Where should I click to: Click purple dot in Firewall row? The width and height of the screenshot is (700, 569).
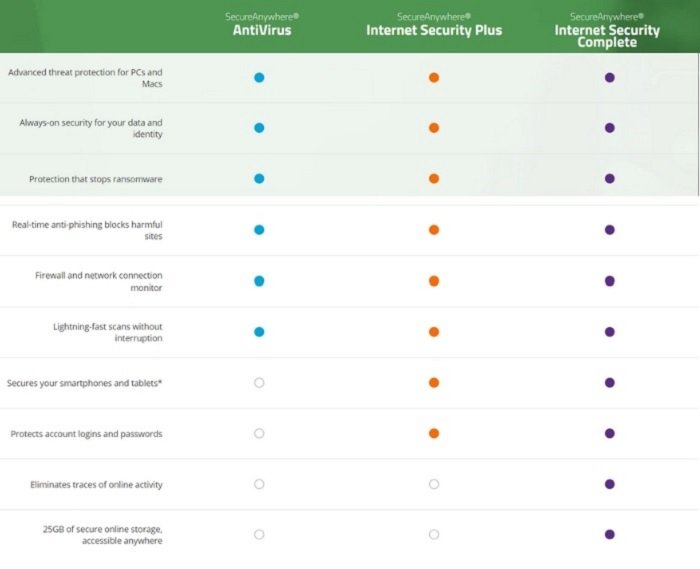[610, 281]
